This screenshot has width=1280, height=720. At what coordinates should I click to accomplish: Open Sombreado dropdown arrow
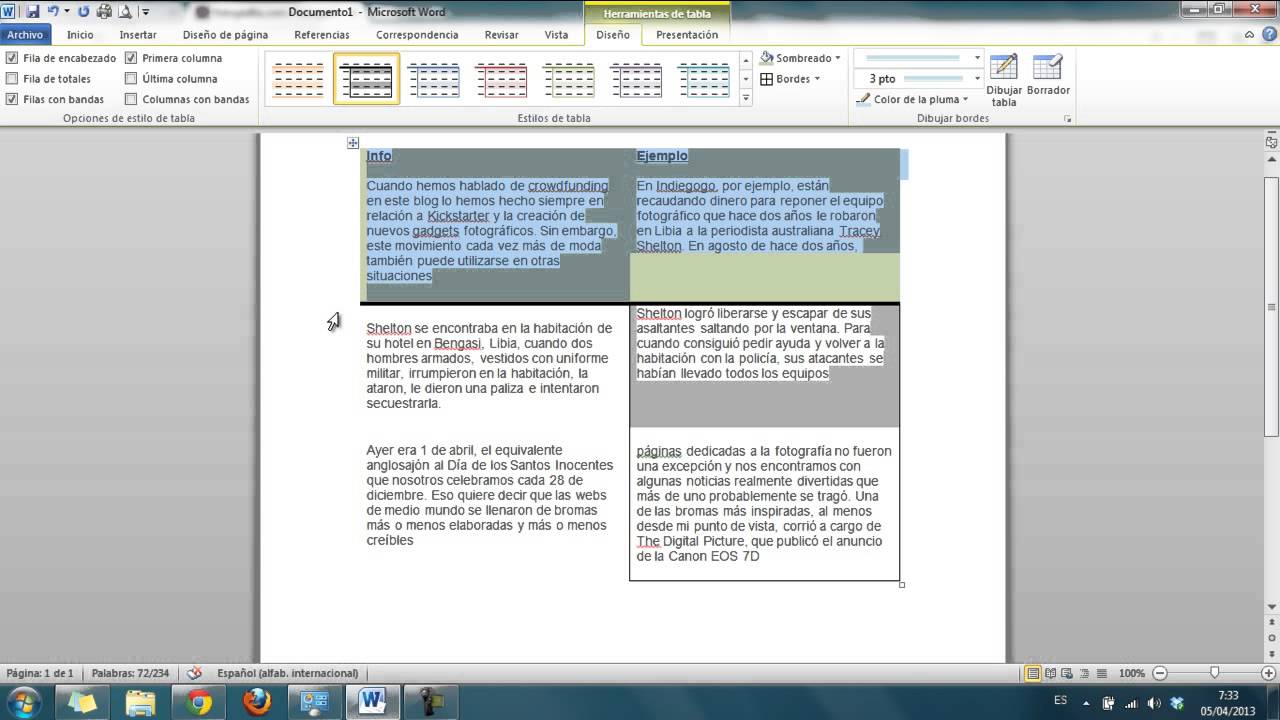[838, 58]
